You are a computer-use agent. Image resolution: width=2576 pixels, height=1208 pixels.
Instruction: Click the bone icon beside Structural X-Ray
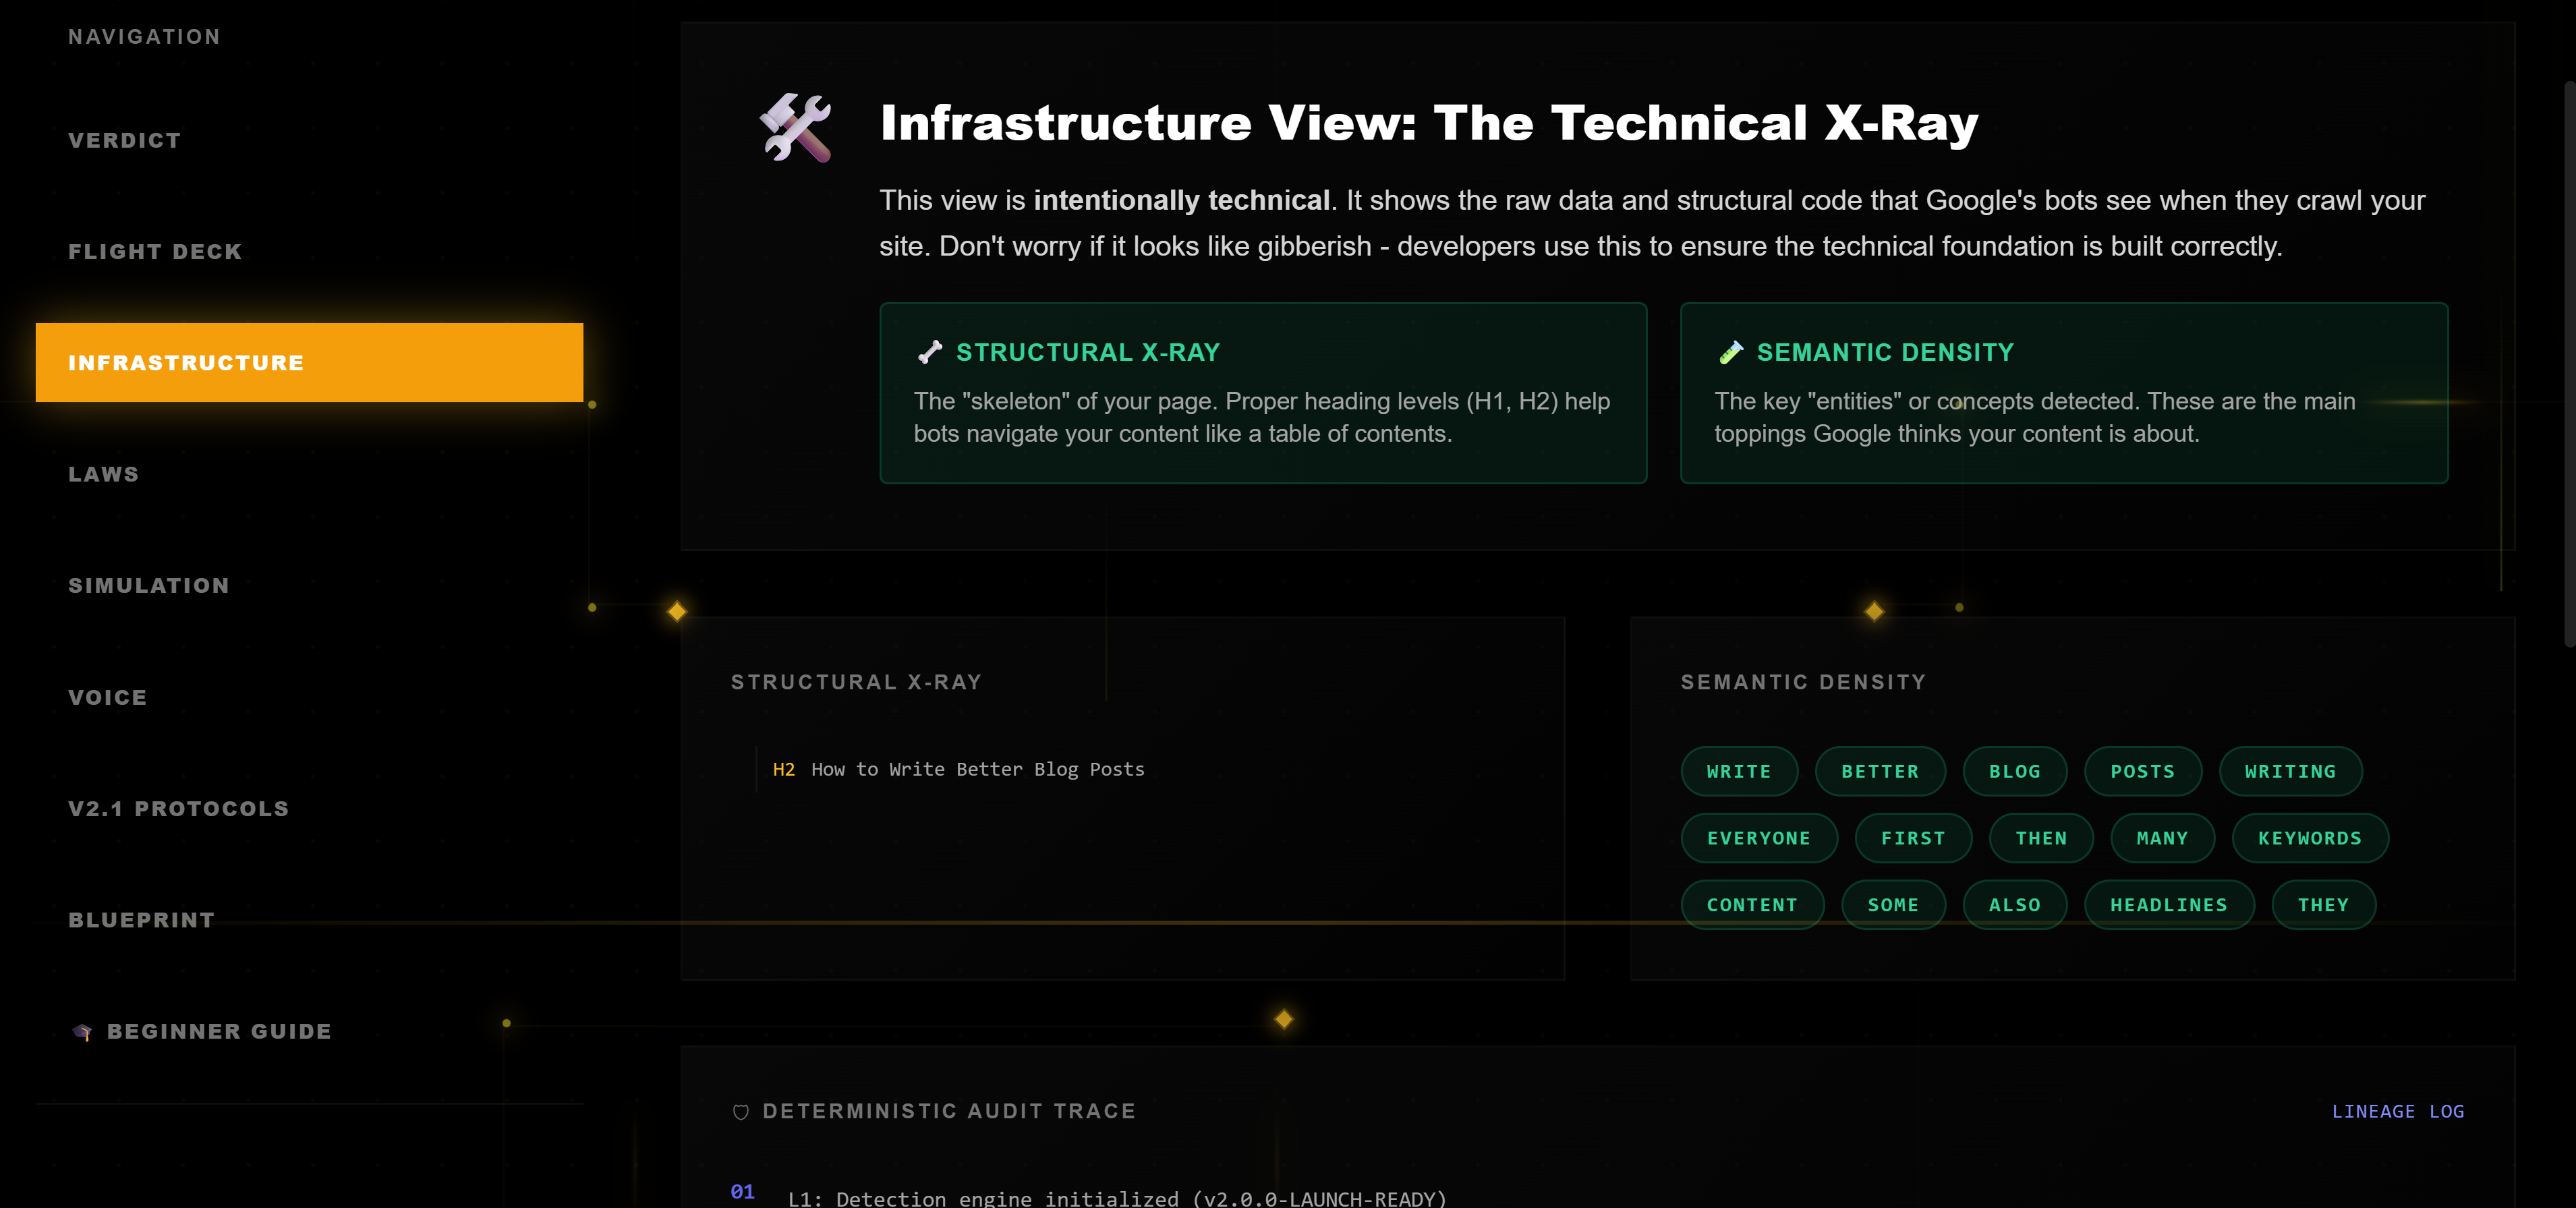click(930, 352)
